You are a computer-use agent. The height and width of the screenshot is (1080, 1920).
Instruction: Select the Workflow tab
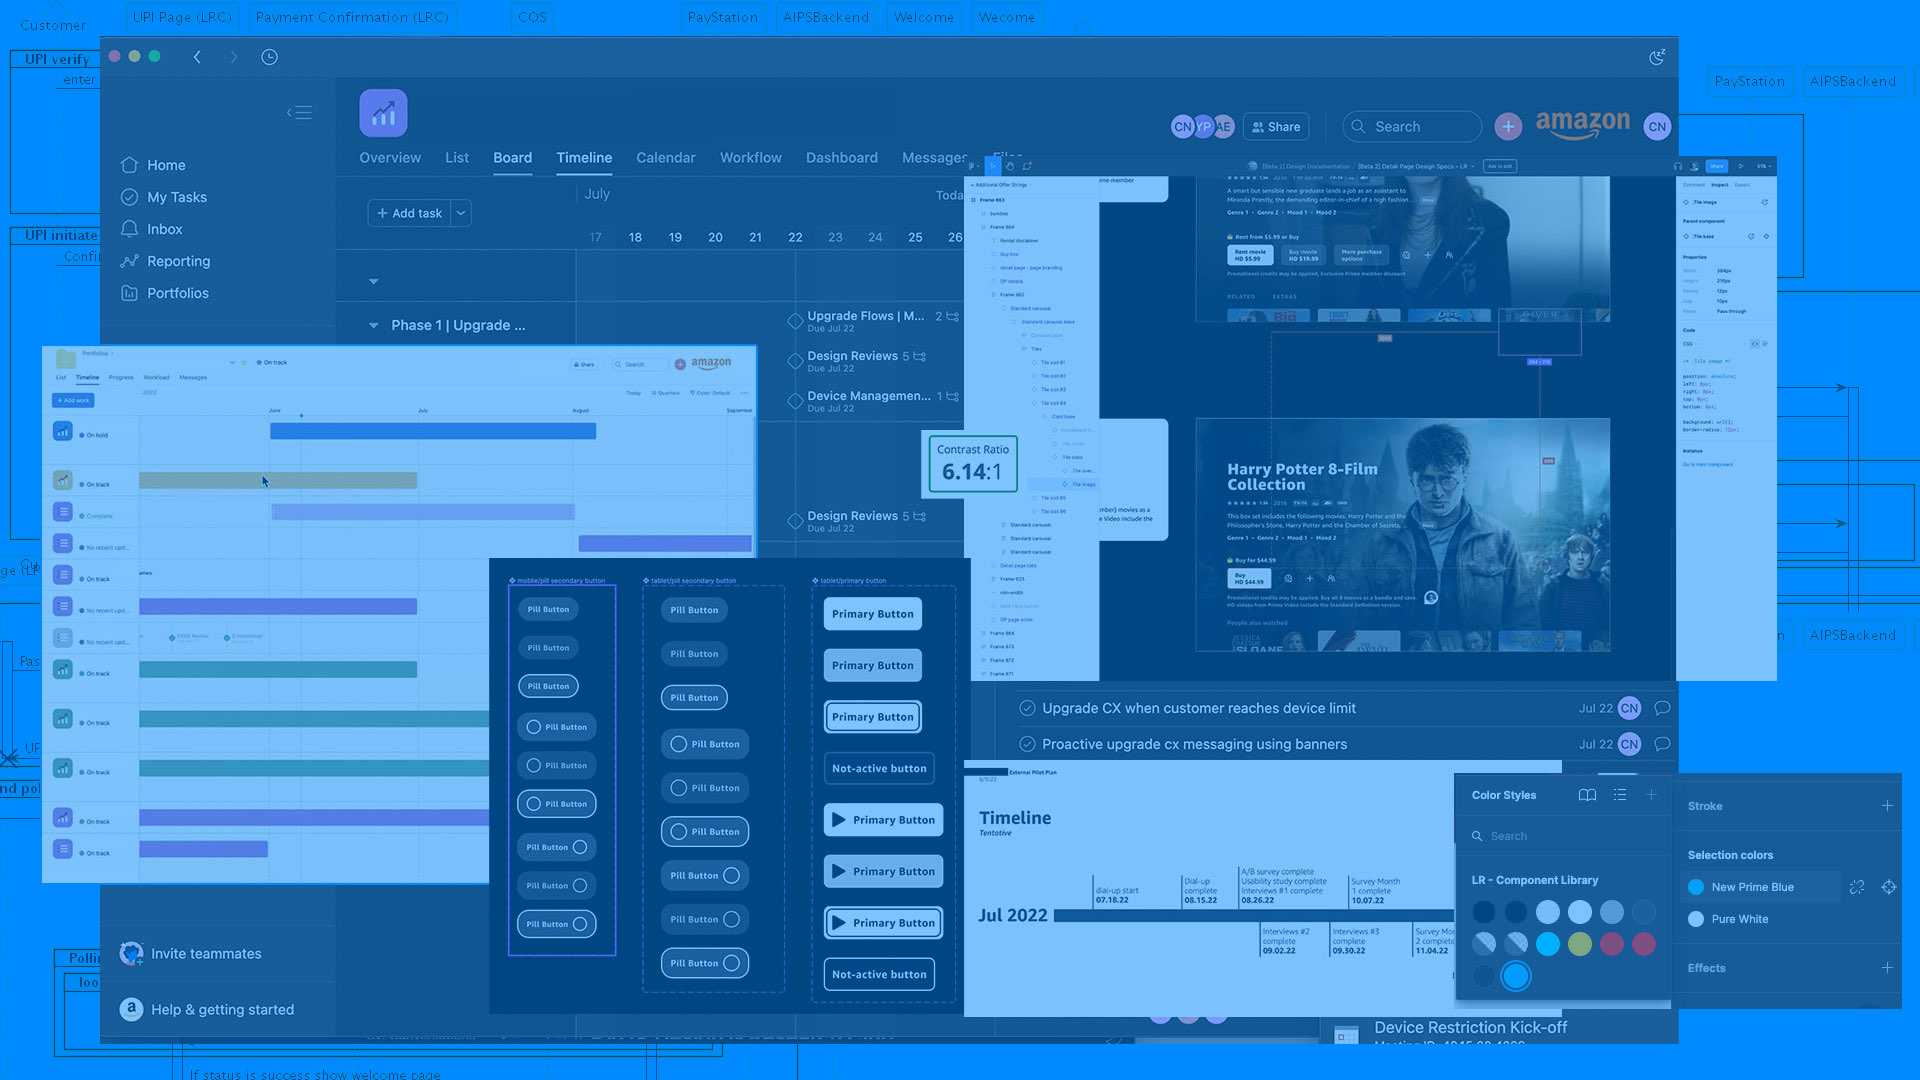coord(751,158)
